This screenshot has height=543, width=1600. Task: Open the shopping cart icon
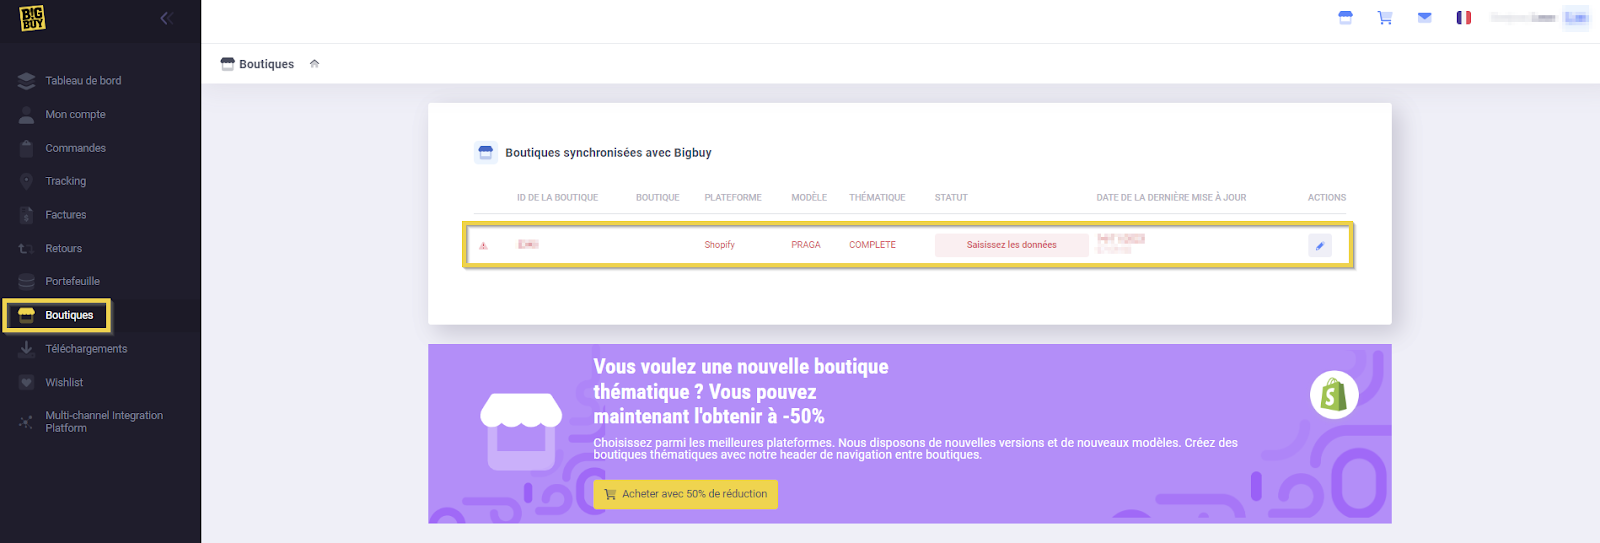click(1385, 18)
